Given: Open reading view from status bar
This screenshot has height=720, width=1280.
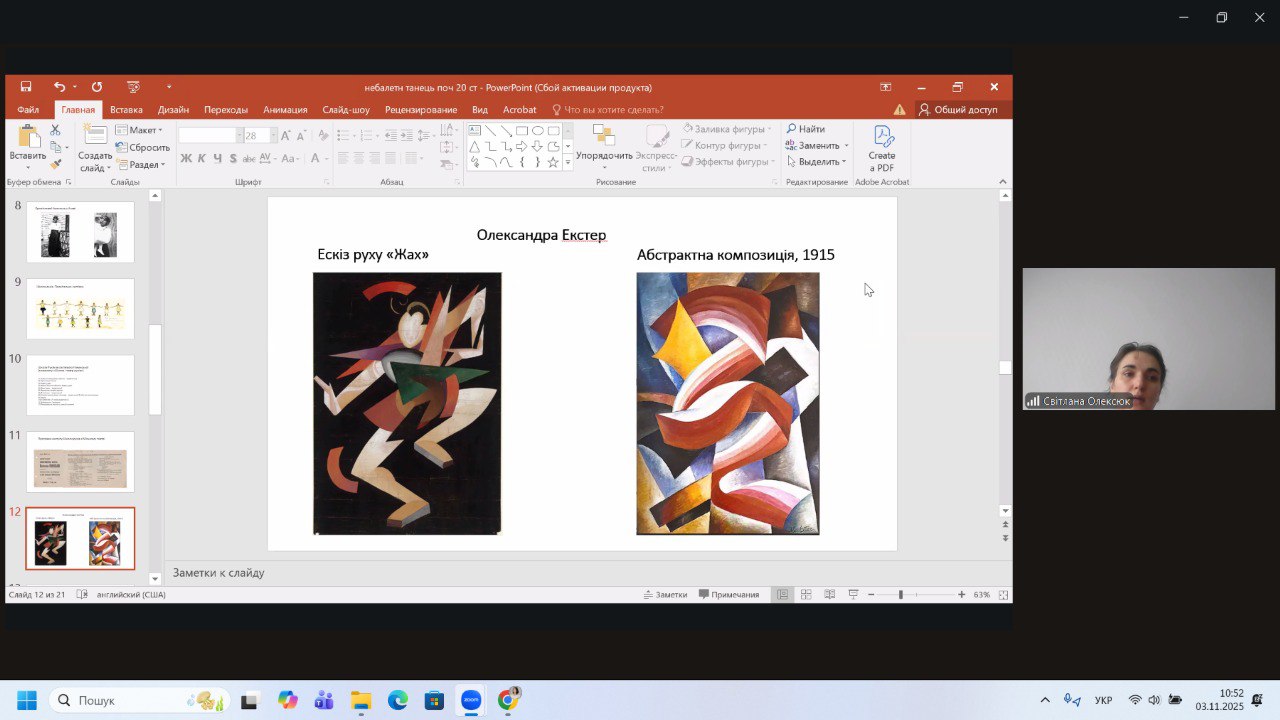Looking at the screenshot, I should (x=829, y=594).
